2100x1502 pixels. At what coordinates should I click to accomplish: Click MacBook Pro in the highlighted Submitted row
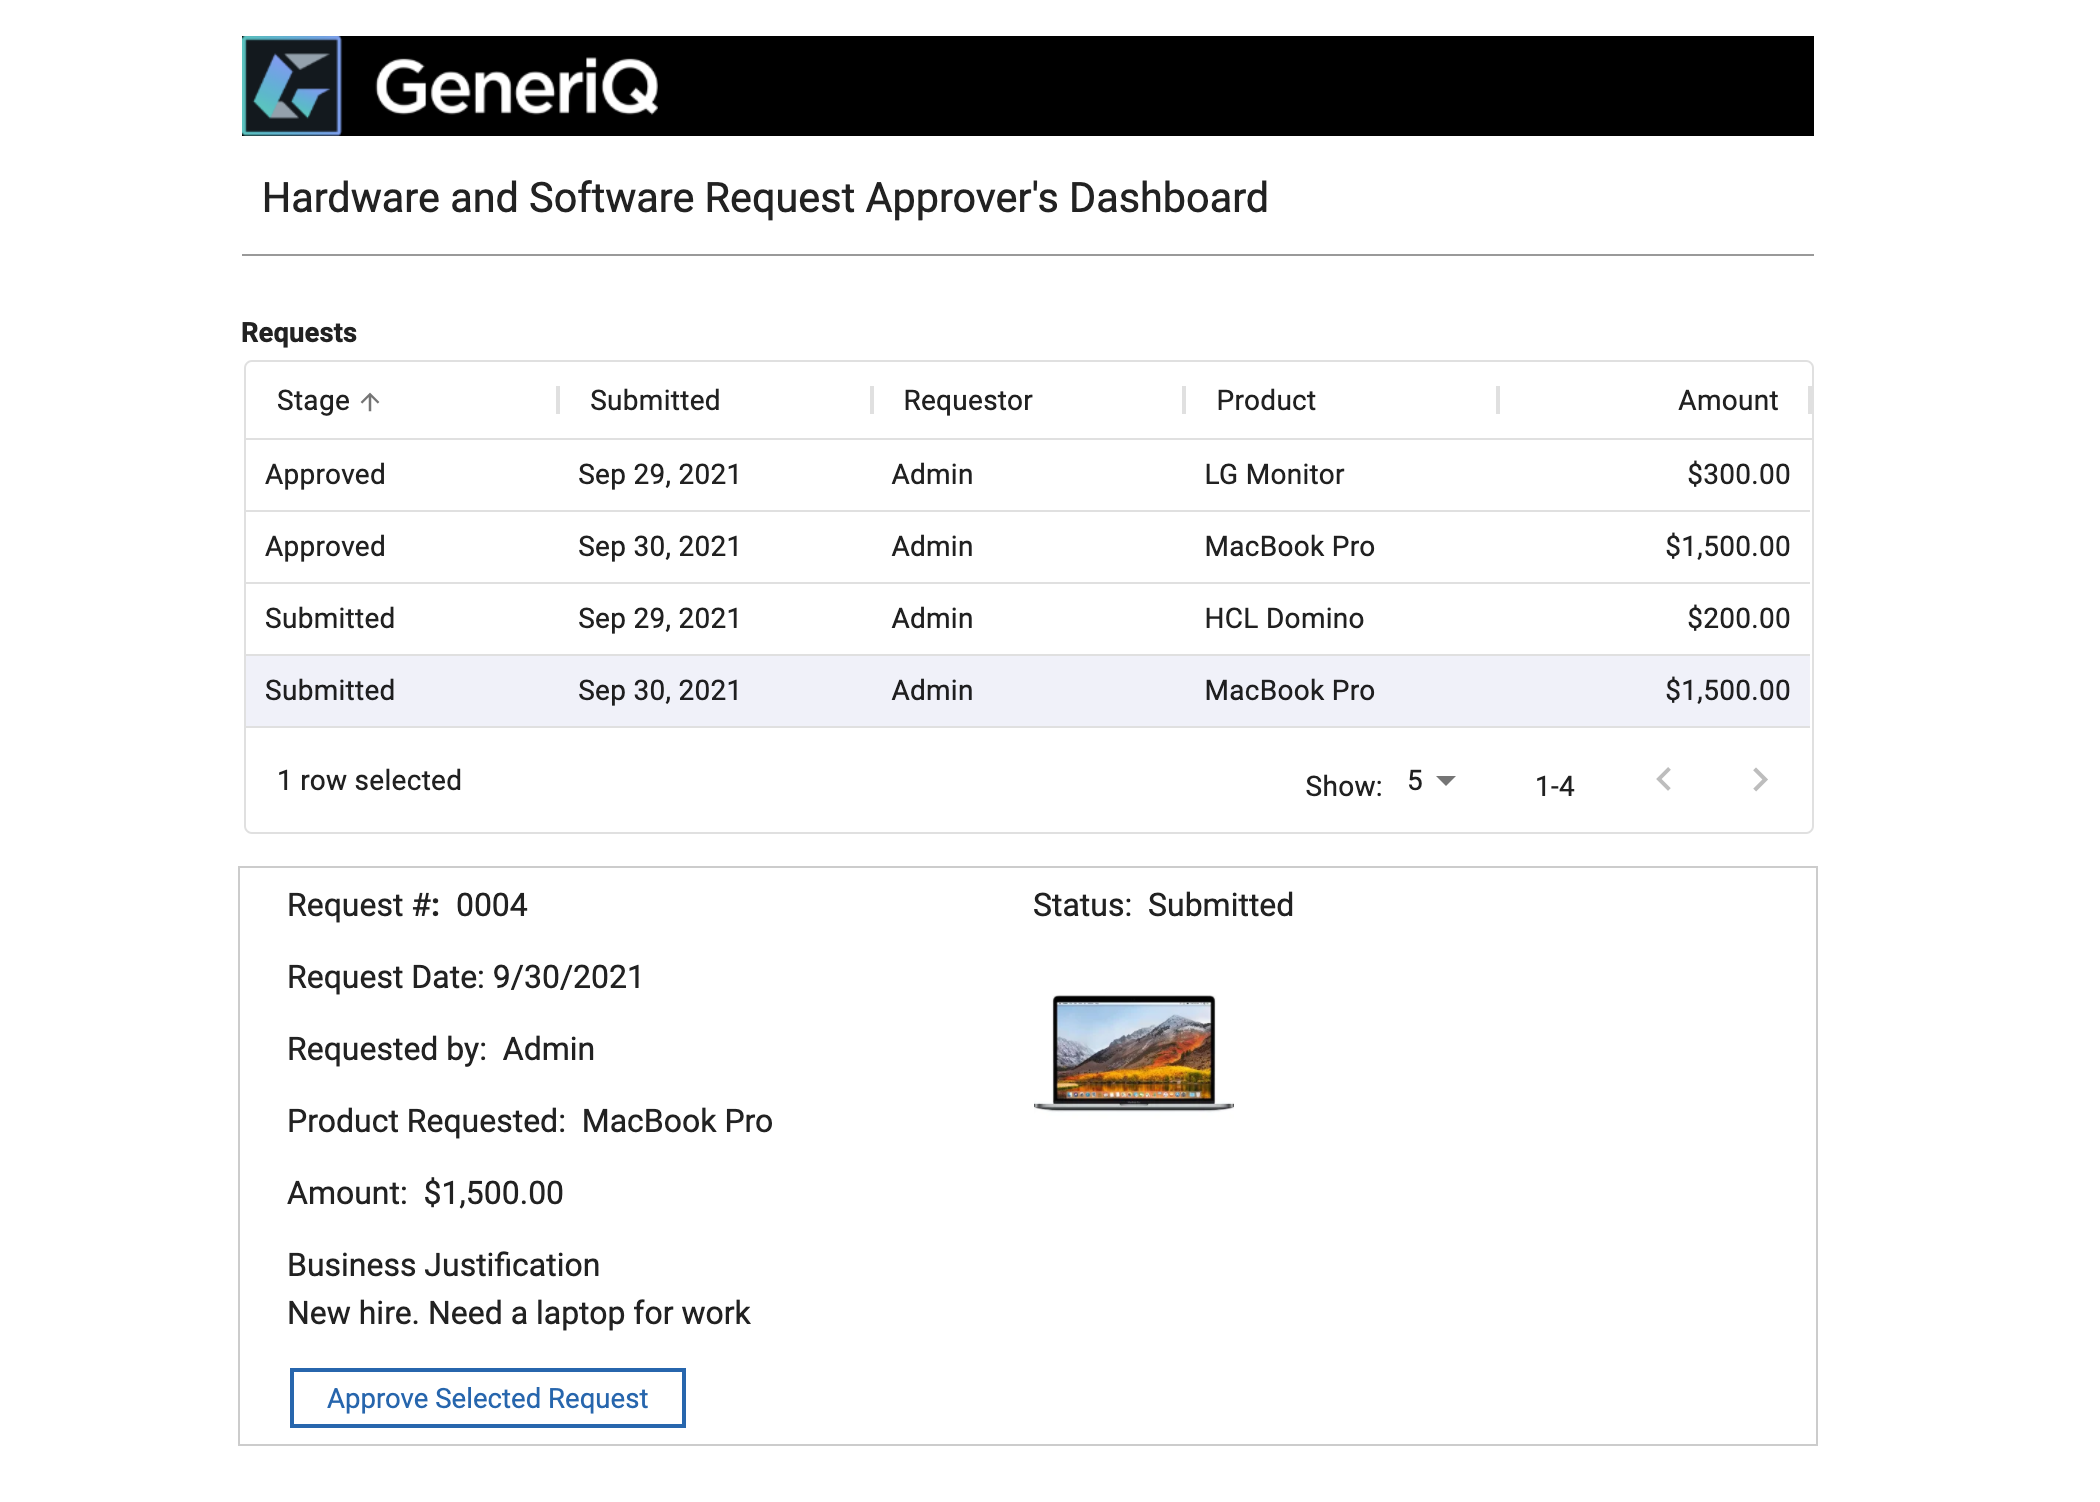click(1290, 691)
